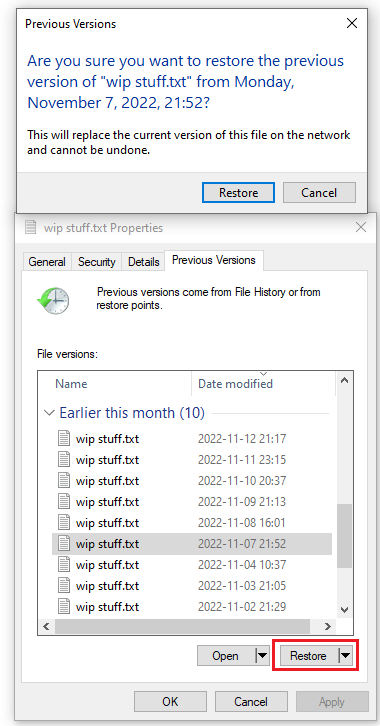Click the file icon for the 2022-11-12 21:17 version

click(64, 438)
